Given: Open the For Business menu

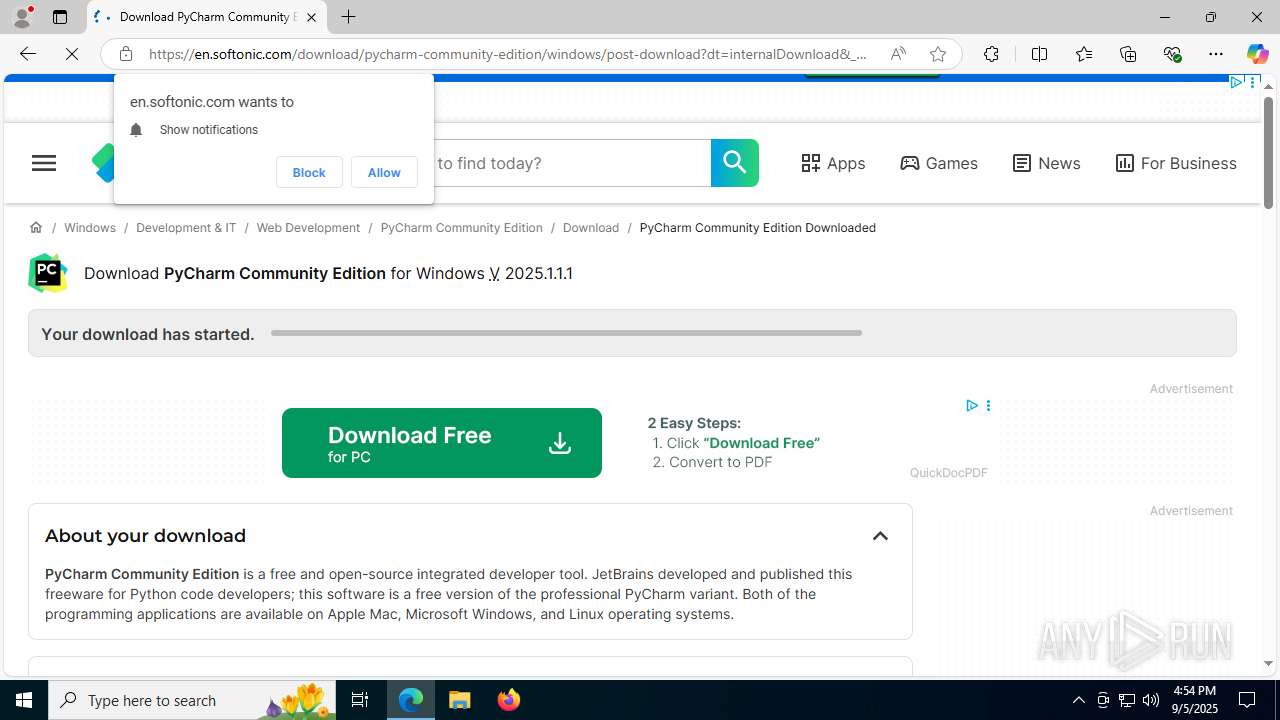Looking at the screenshot, I should 1176,163.
